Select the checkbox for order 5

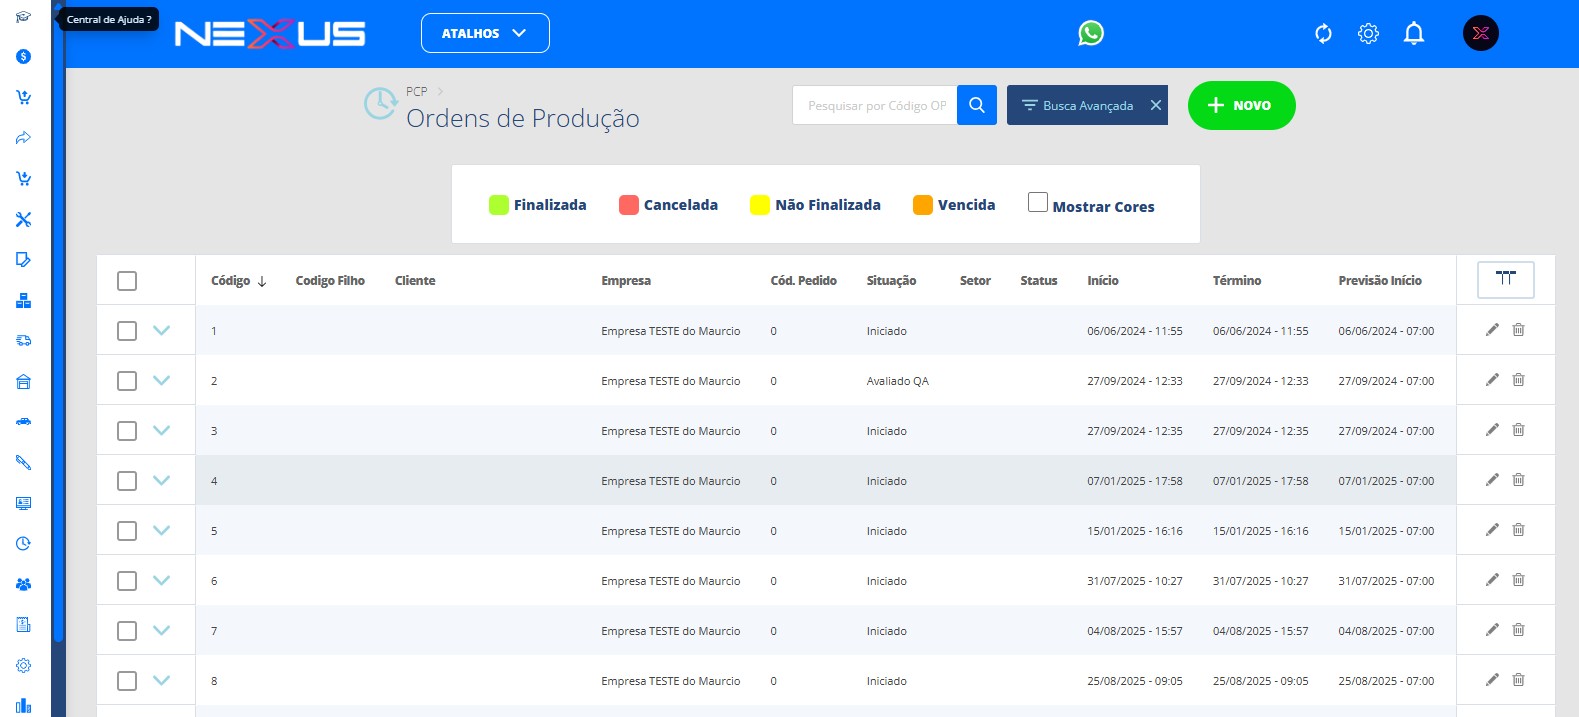(x=127, y=531)
